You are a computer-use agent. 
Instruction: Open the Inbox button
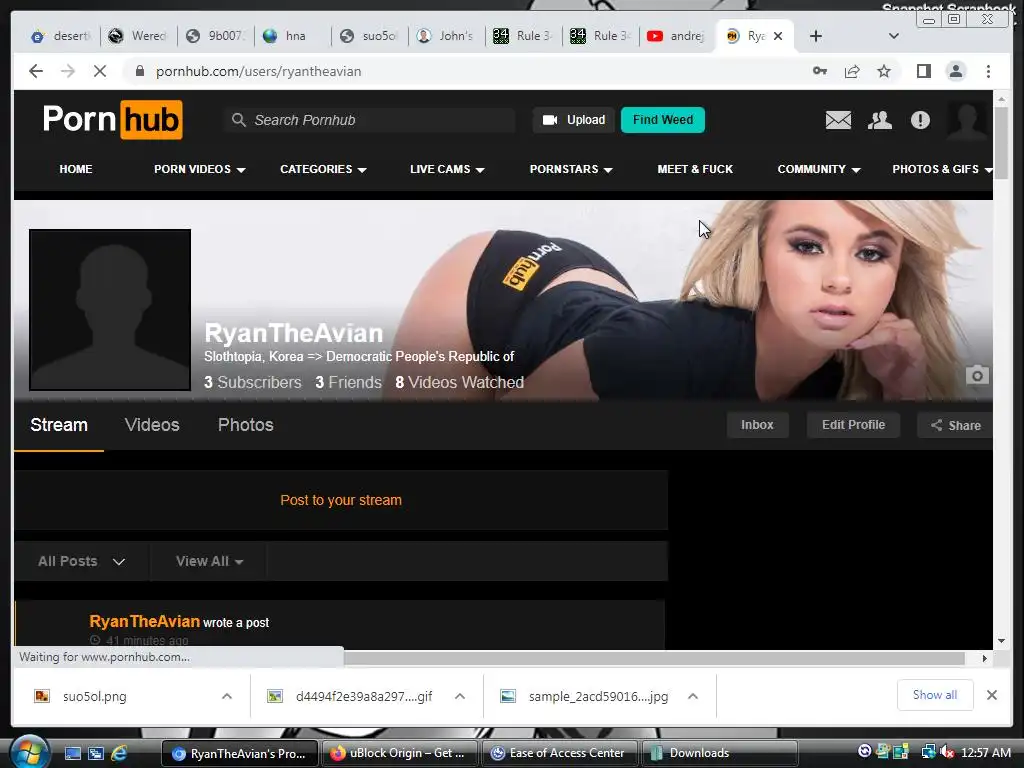(758, 425)
